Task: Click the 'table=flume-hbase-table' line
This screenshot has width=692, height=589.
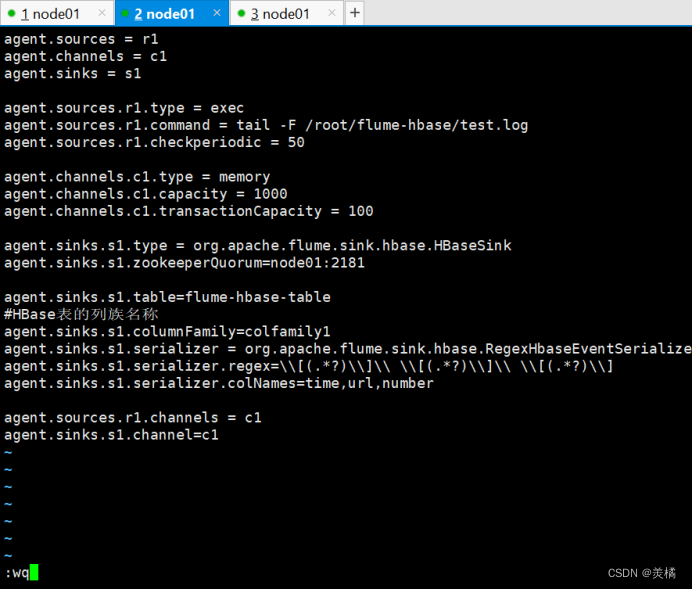Action: coord(167,297)
